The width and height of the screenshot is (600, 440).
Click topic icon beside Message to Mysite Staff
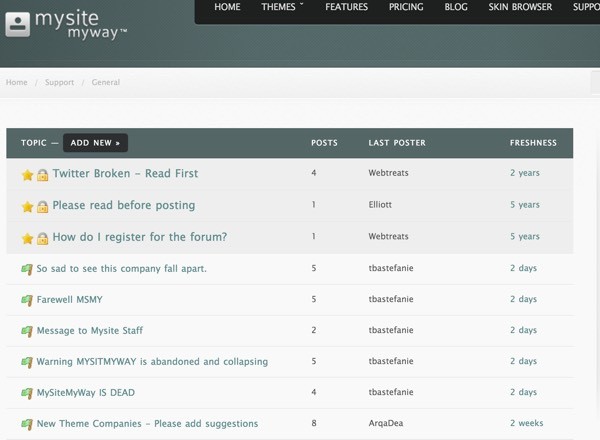[27, 331]
